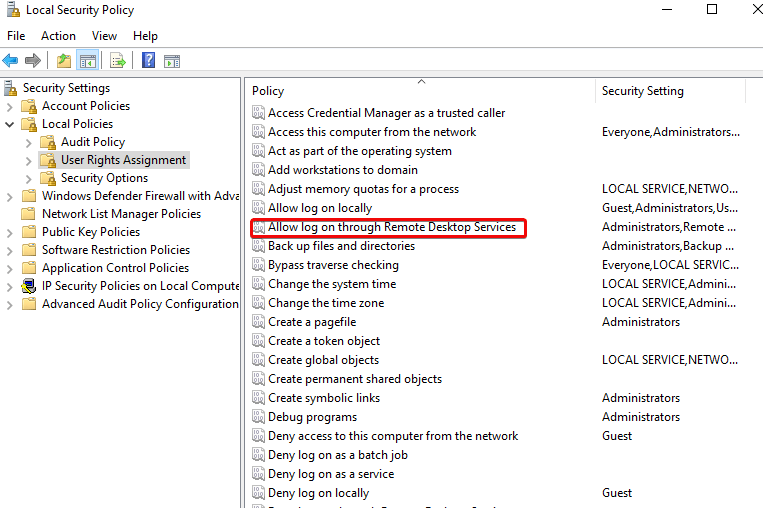763x508 pixels.
Task: Select Adjust memory quotas for a process
Action: tap(363, 189)
